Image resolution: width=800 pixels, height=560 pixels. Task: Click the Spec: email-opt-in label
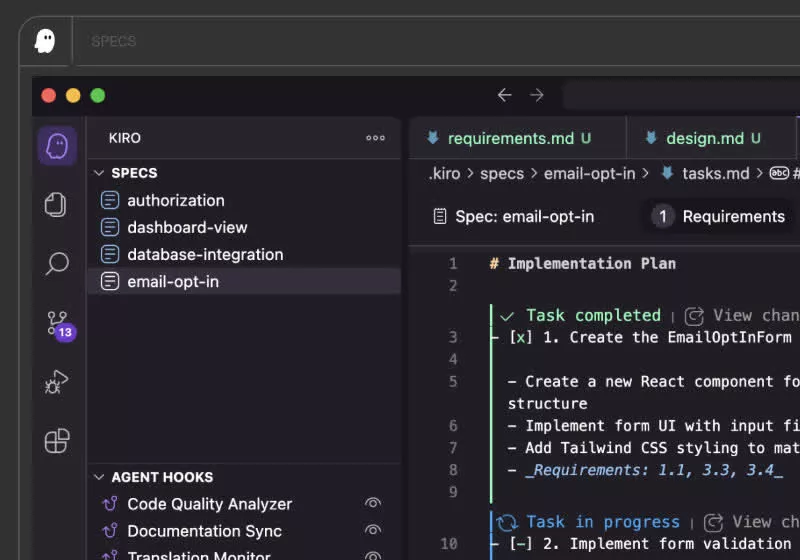(x=524, y=216)
